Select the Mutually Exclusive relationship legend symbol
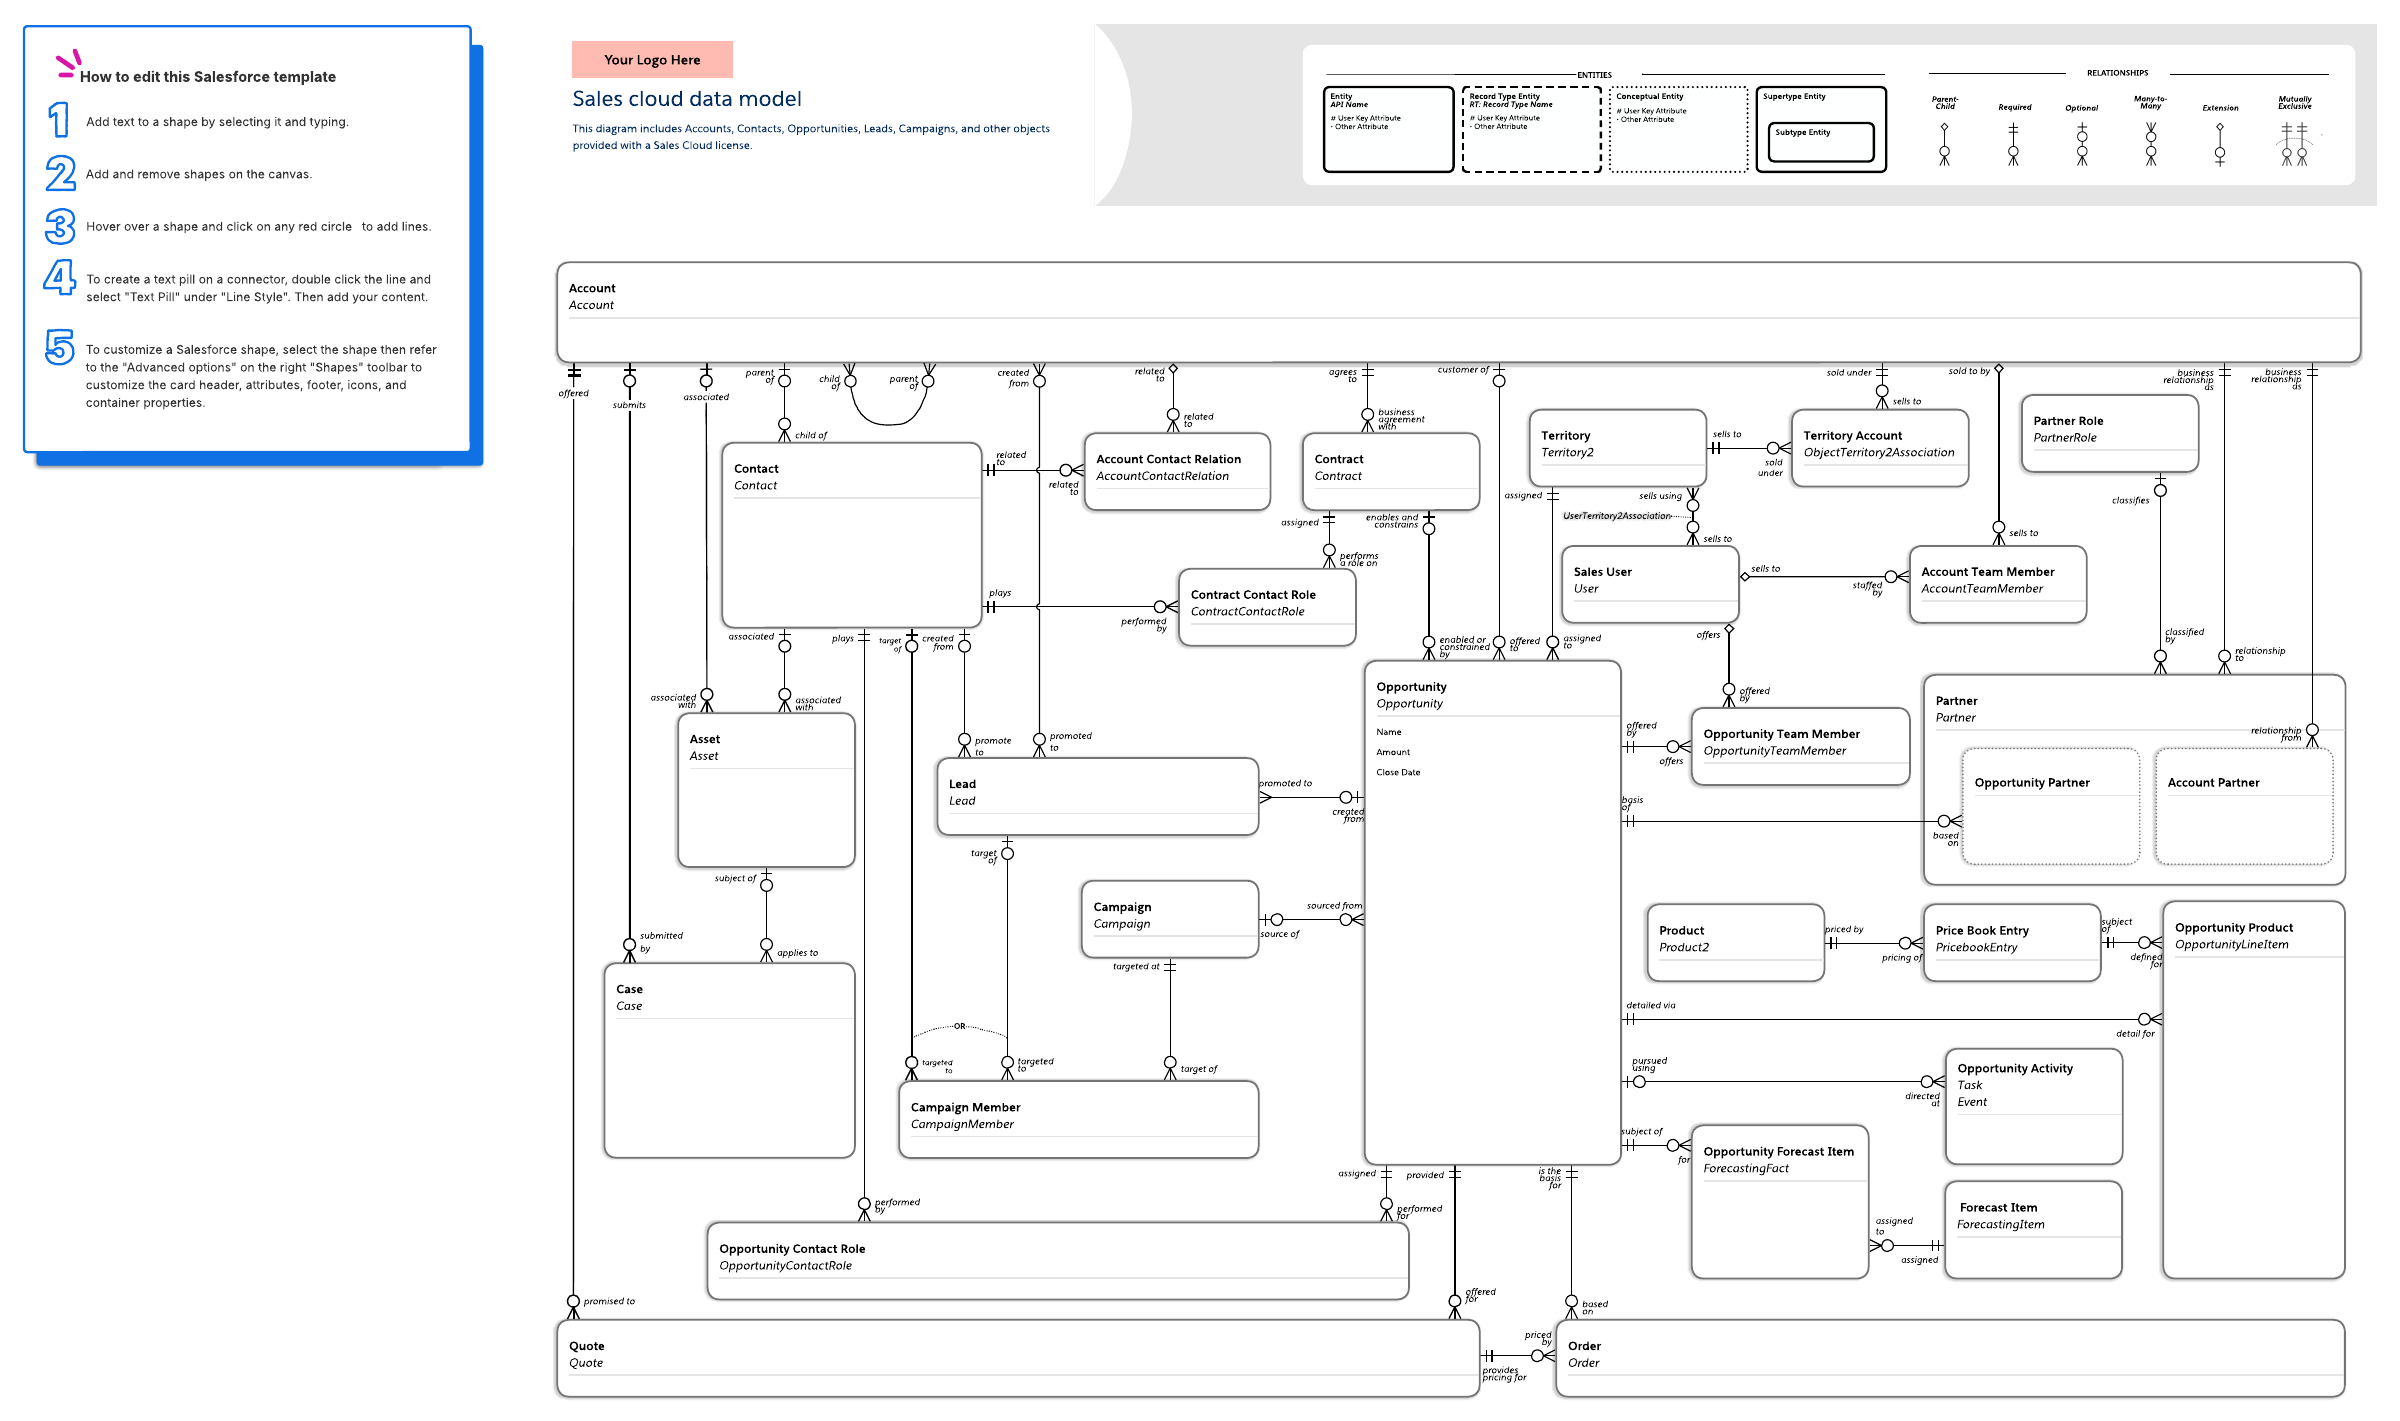 tap(2294, 144)
